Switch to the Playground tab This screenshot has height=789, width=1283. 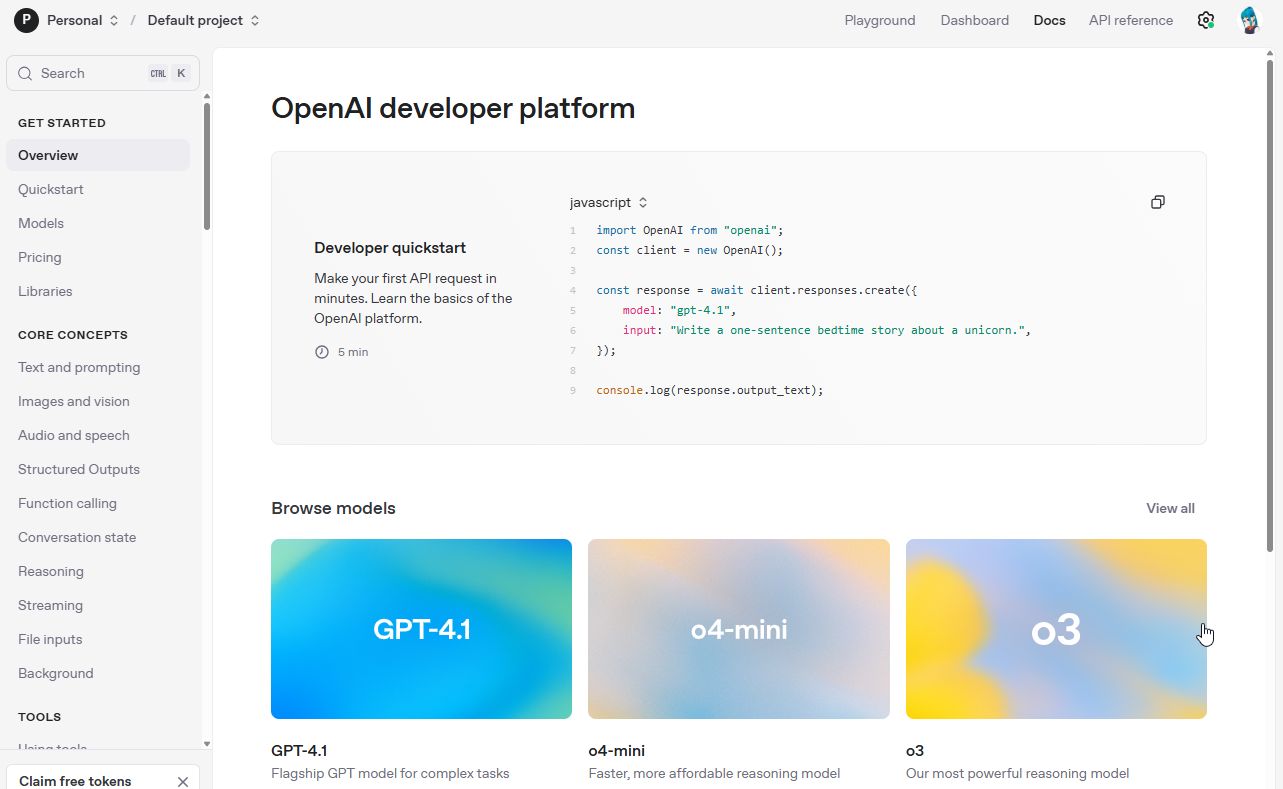tap(880, 20)
